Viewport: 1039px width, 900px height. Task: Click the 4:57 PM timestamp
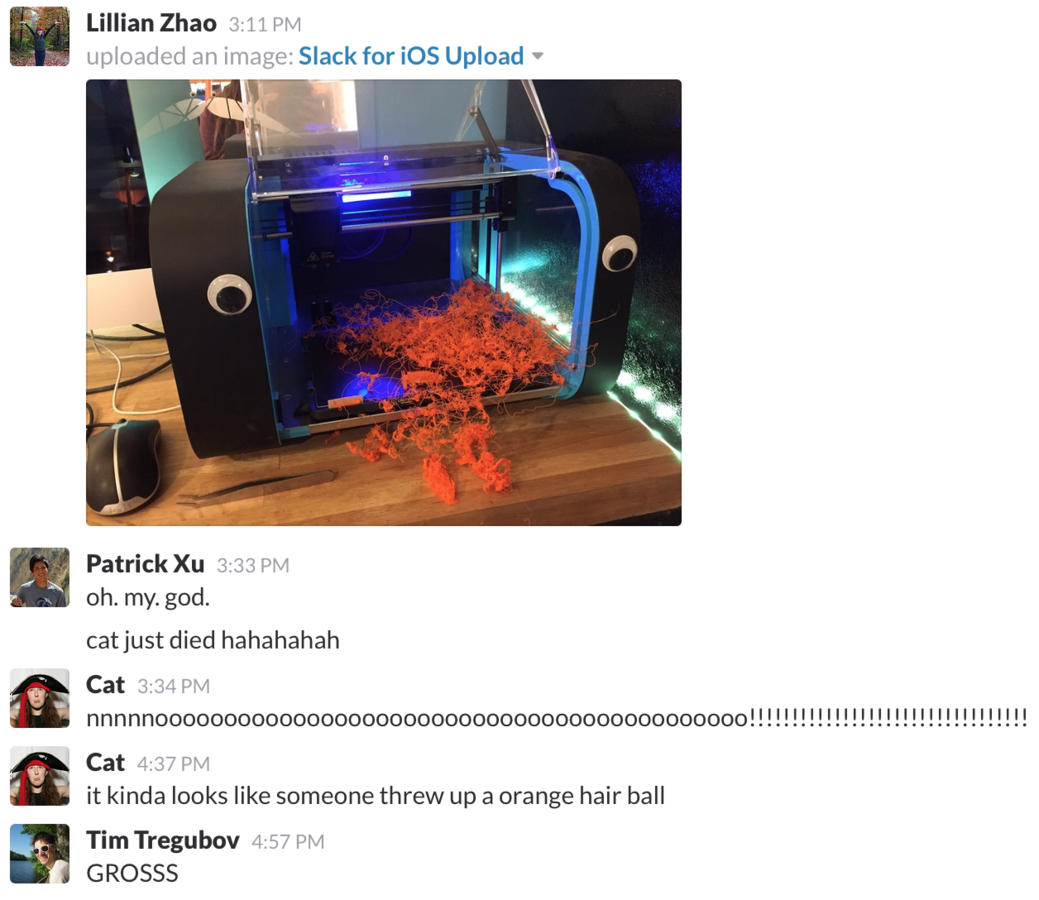point(288,842)
